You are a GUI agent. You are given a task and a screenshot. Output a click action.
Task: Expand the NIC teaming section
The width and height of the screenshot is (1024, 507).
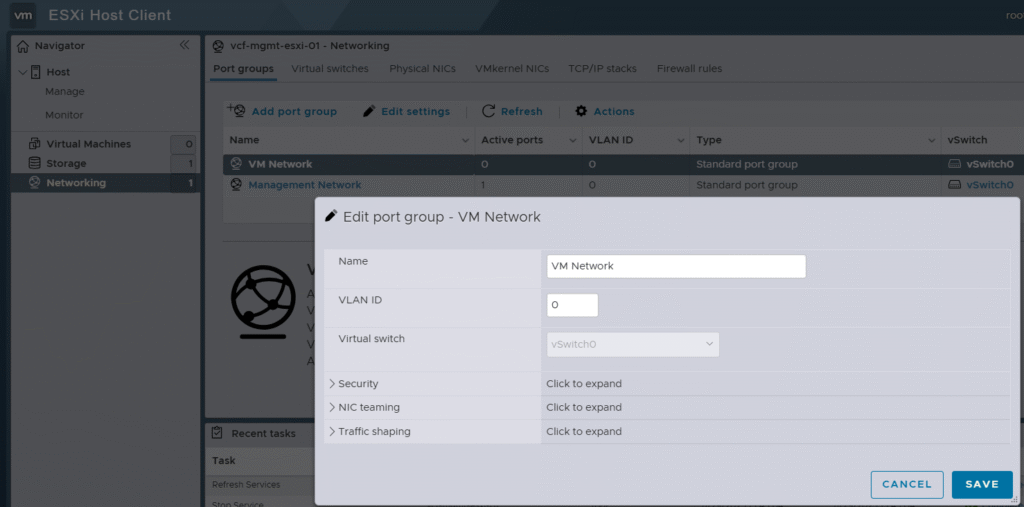[x=332, y=407]
